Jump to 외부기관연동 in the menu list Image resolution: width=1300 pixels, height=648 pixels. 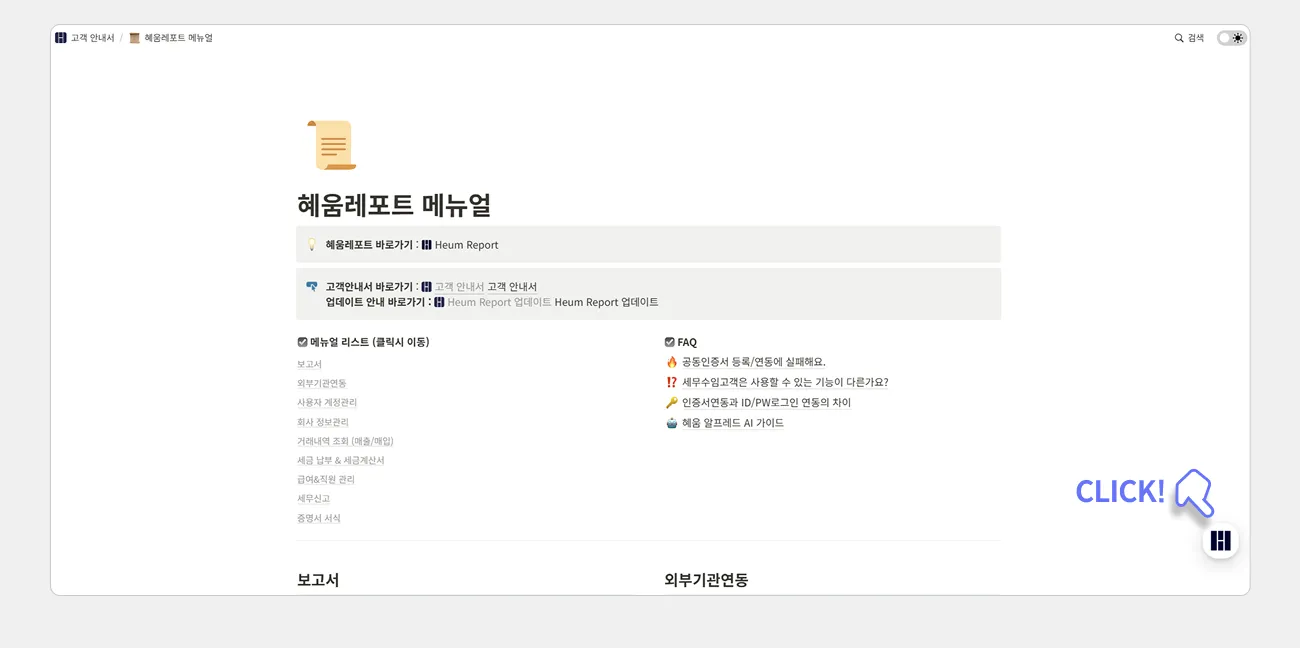pyautogui.click(x=322, y=383)
